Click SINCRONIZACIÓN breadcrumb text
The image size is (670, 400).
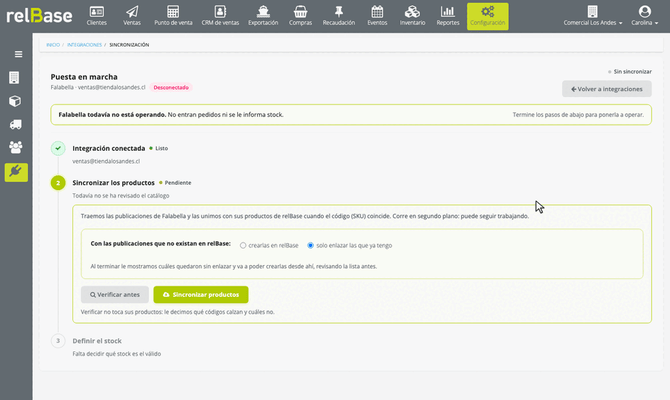click(x=129, y=45)
